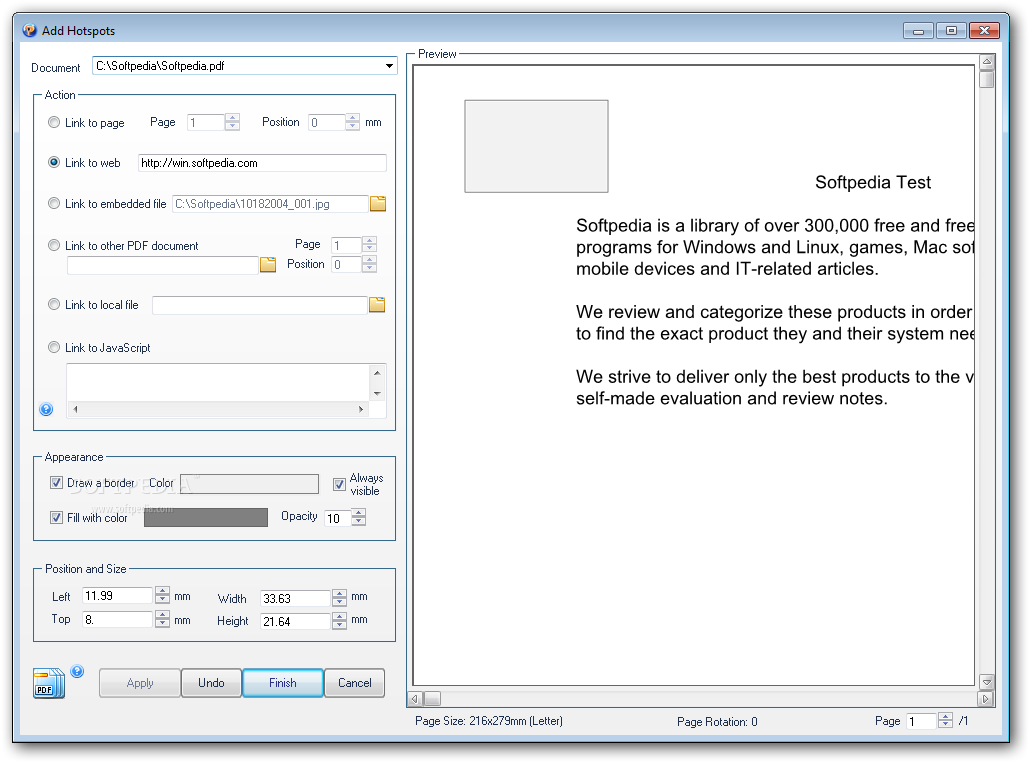
Task: Select Link to JavaScript radio button
Action: tap(54, 347)
